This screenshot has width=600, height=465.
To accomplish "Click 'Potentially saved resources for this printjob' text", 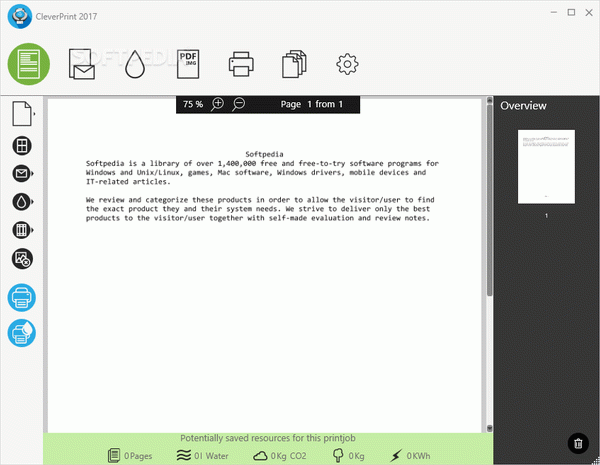I will [268, 438].
